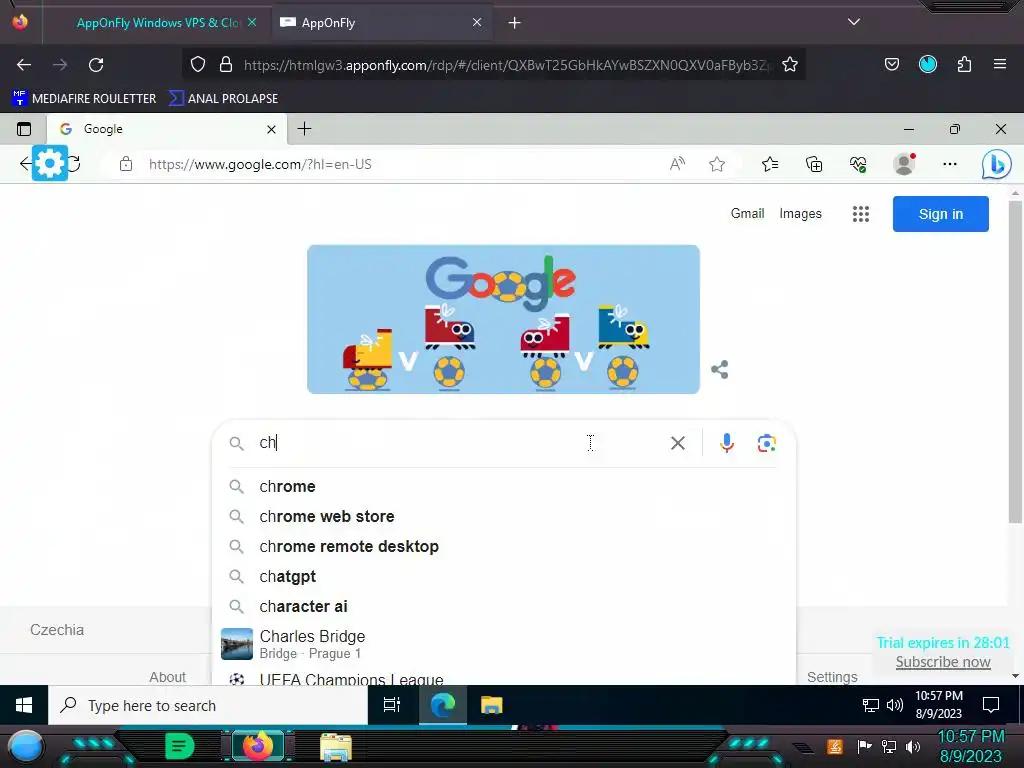Screen dimensions: 1024x768
Task: Open the Firefox account avatar icon
Action: pos(928,64)
